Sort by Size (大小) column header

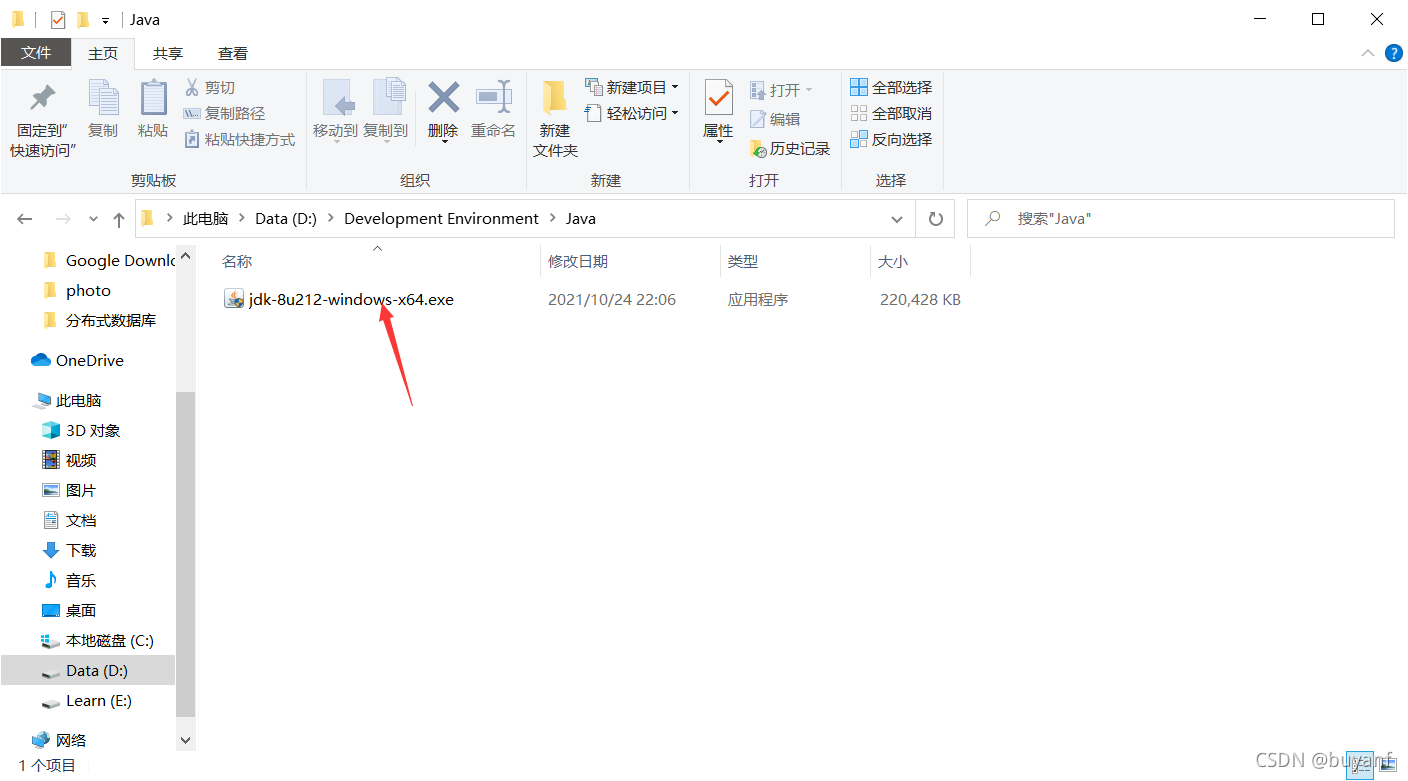pos(893,261)
